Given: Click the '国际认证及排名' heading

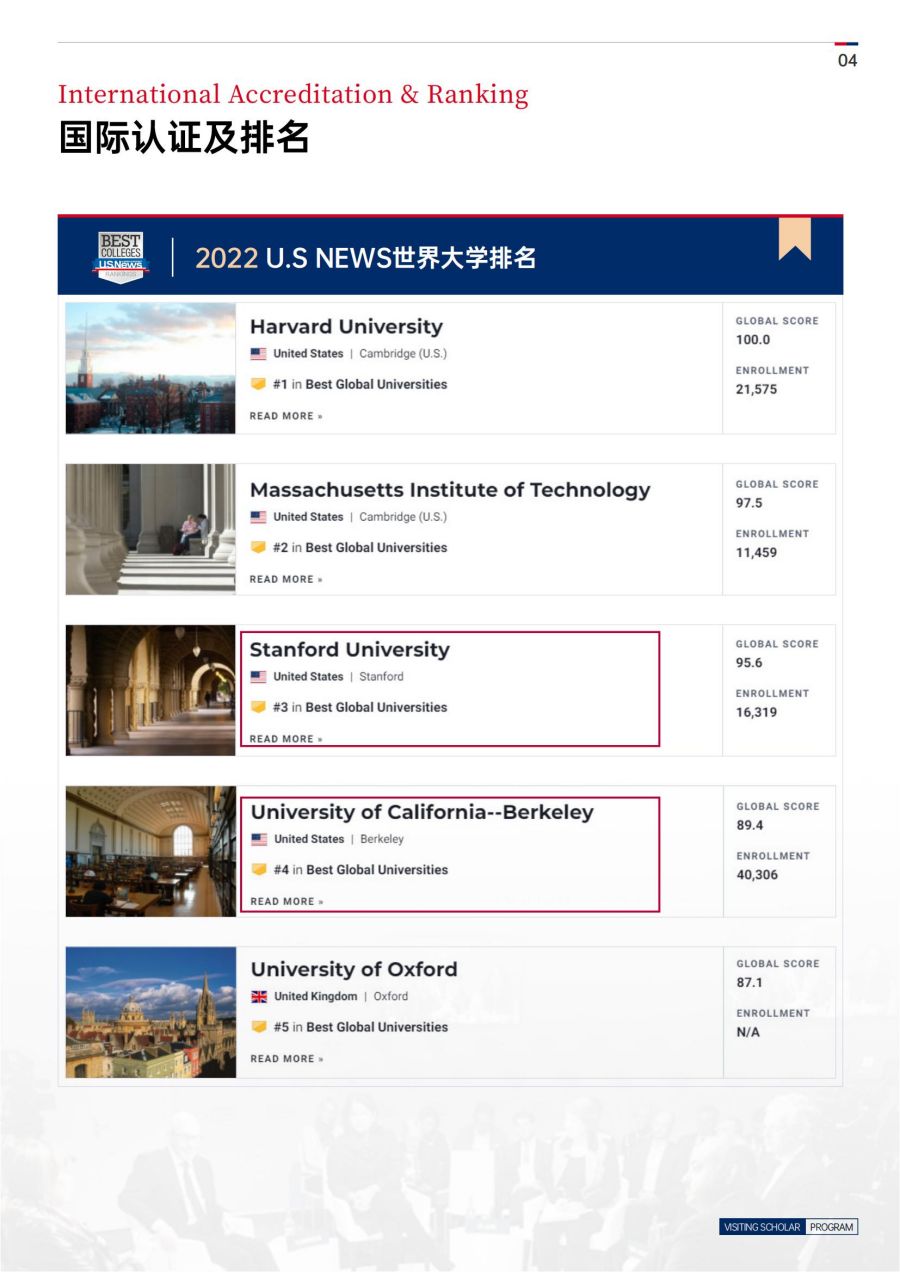Looking at the screenshot, I should (184, 138).
